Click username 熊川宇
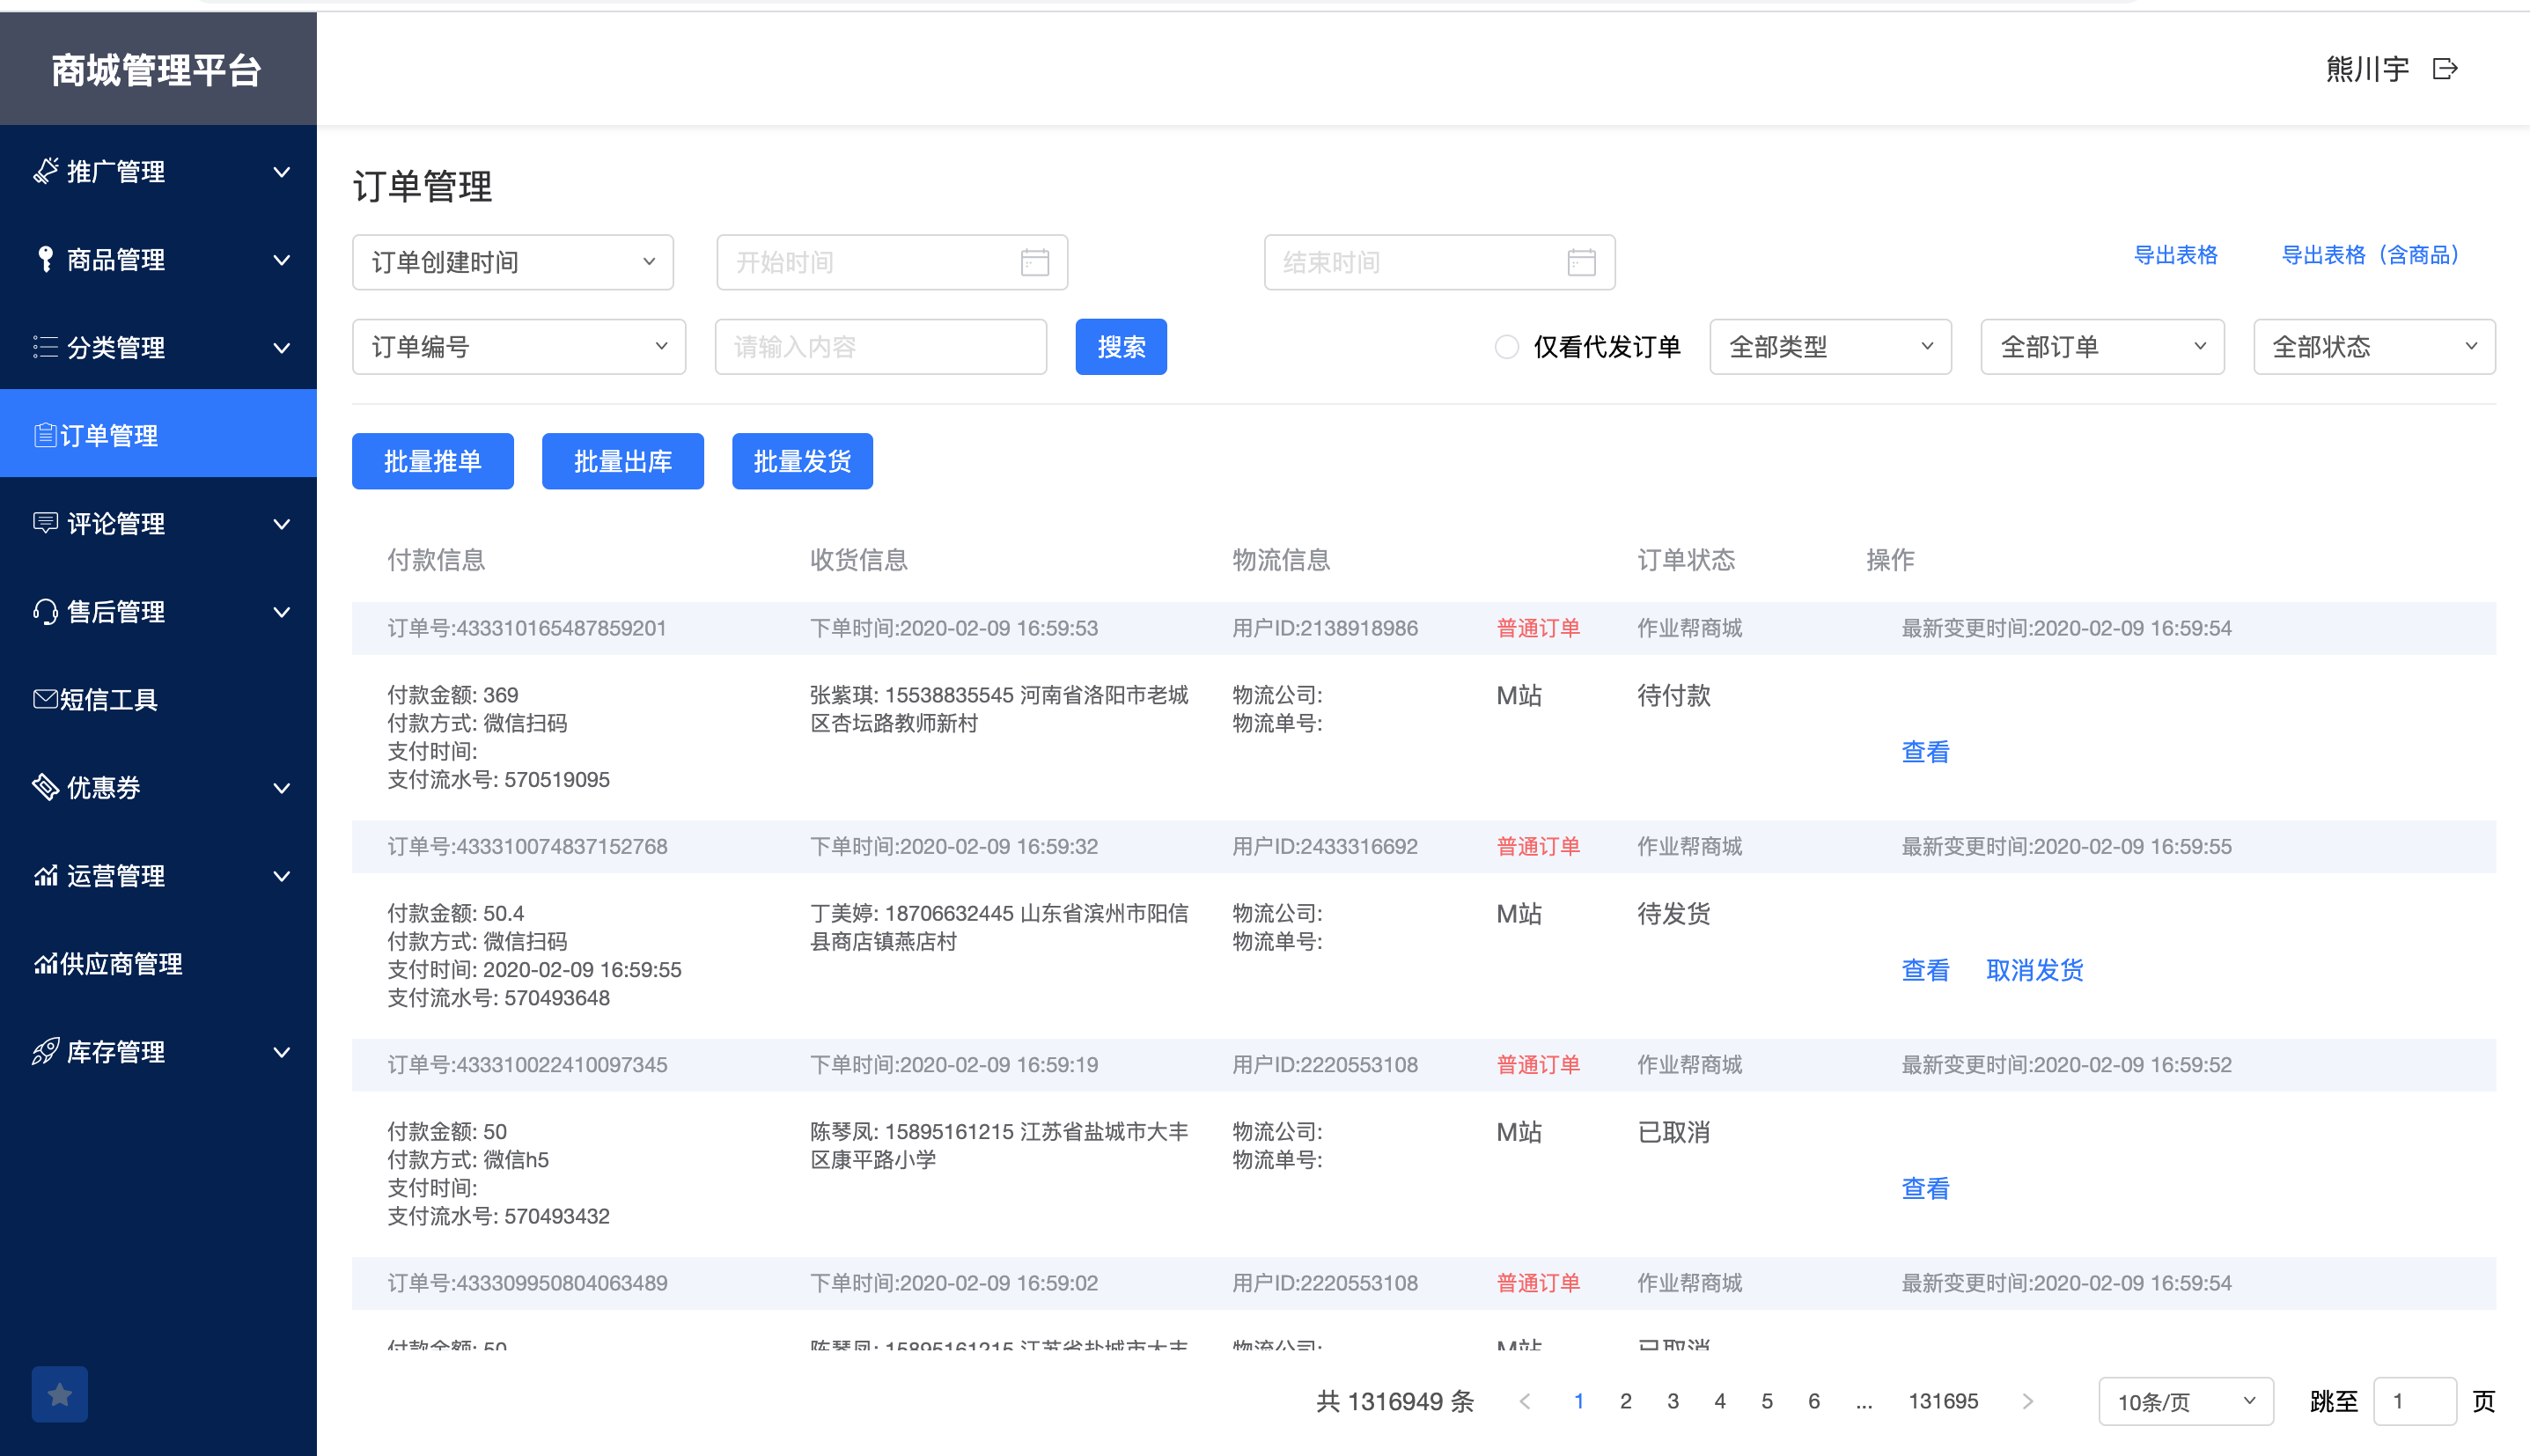2530x1456 pixels. click(x=2367, y=69)
